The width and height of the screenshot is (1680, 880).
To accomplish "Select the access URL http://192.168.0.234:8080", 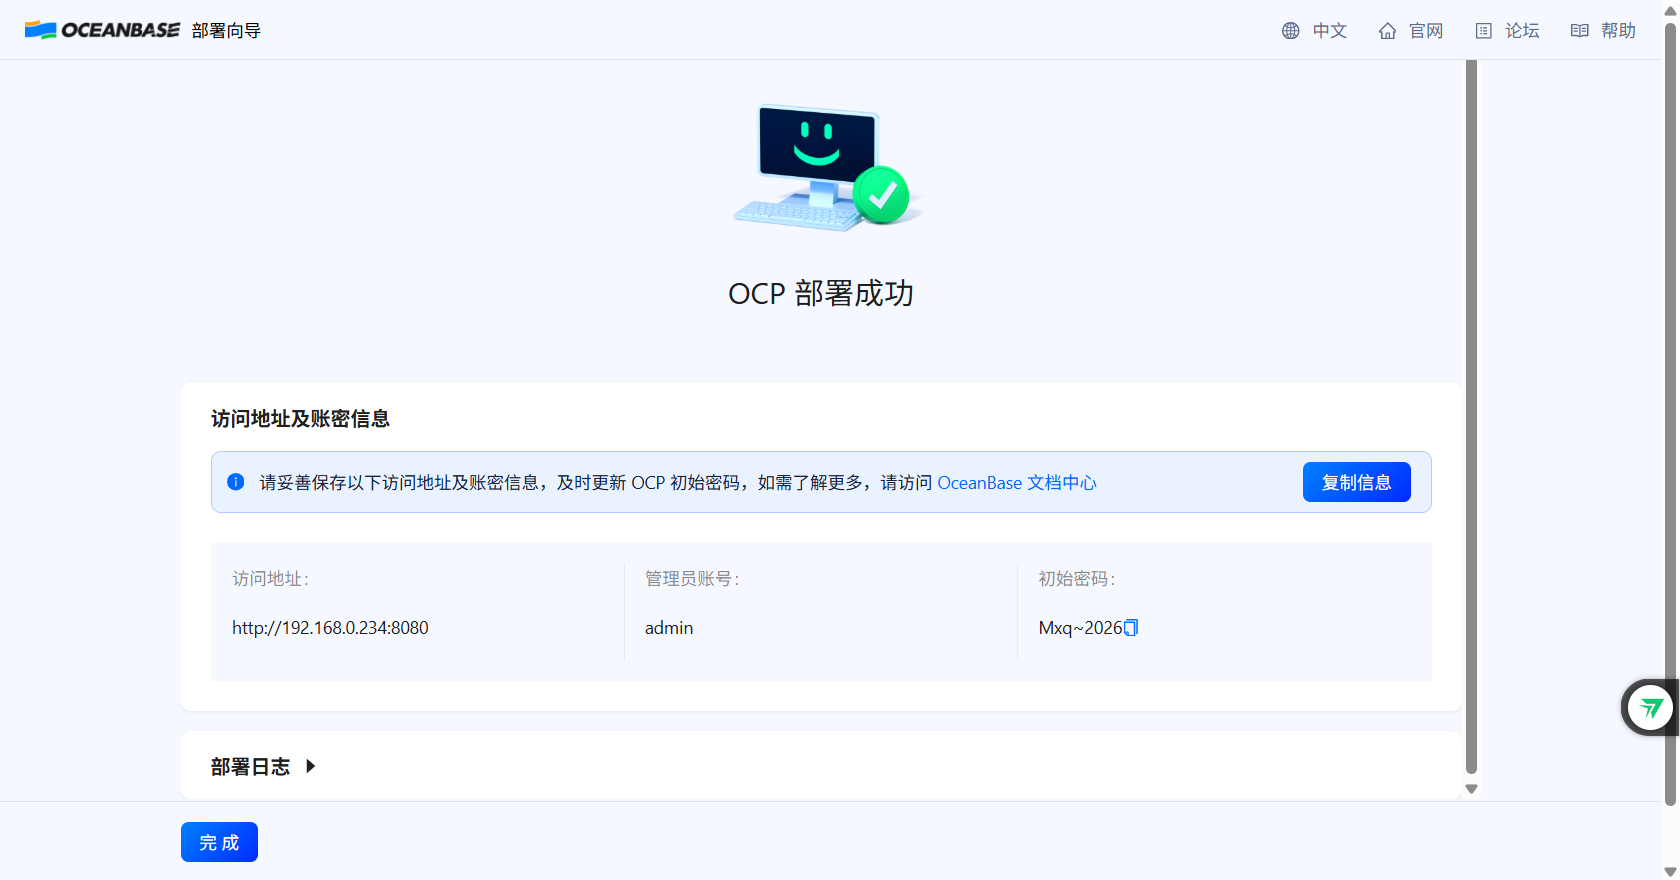I will [330, 628].
